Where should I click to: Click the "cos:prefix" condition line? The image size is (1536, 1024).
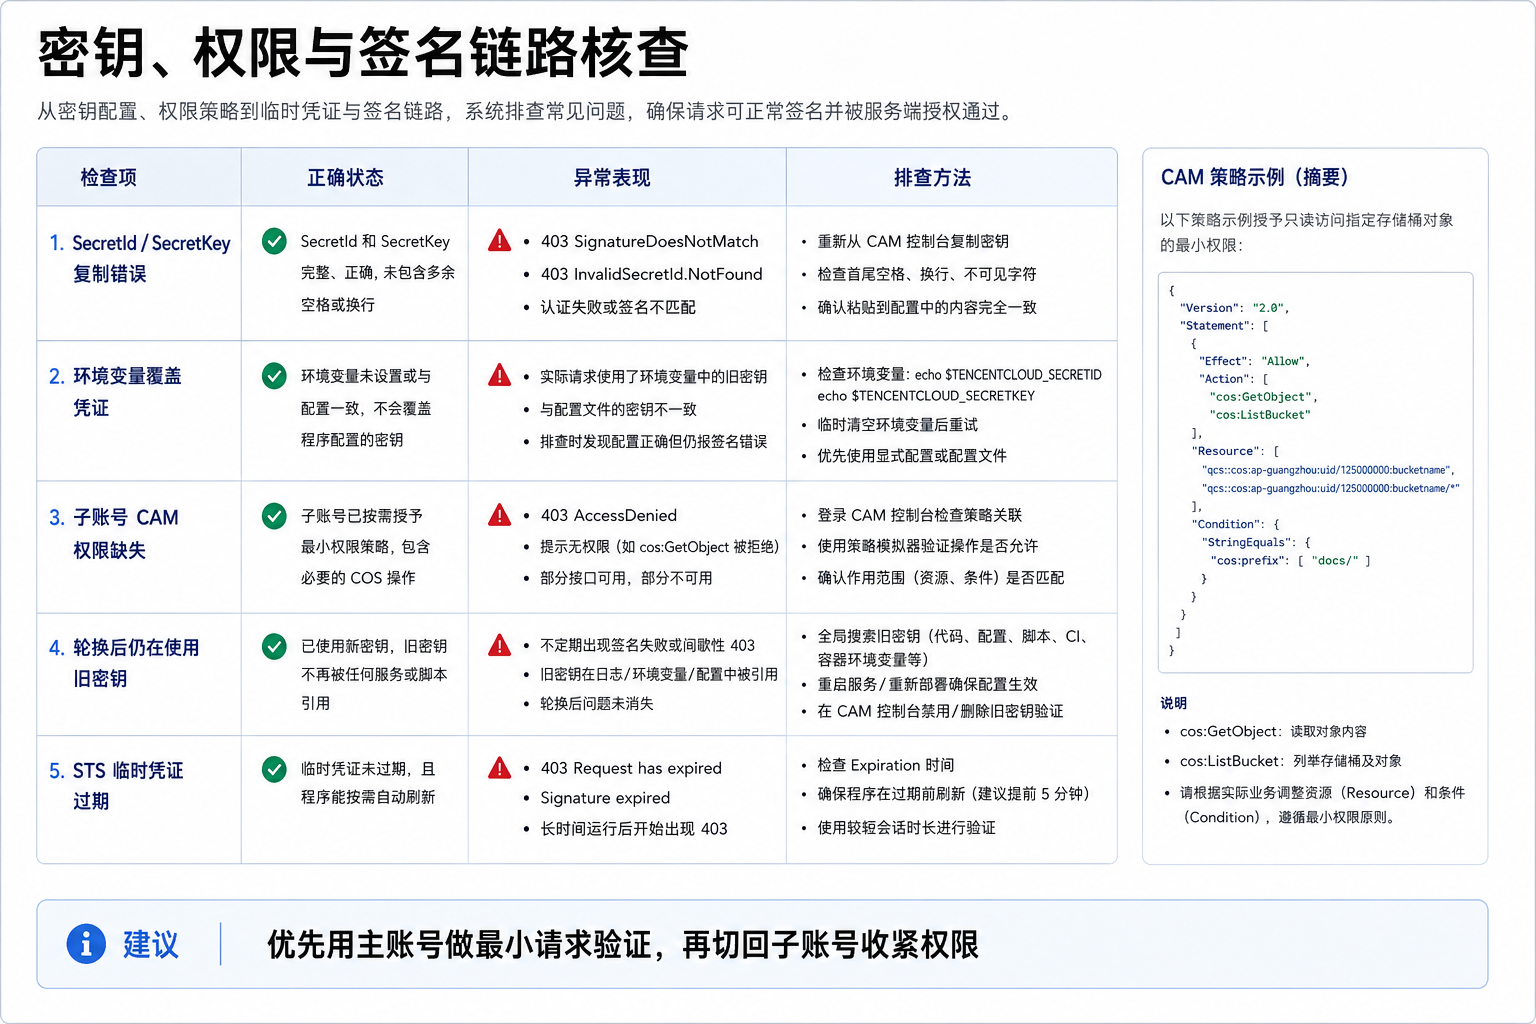1290,561
